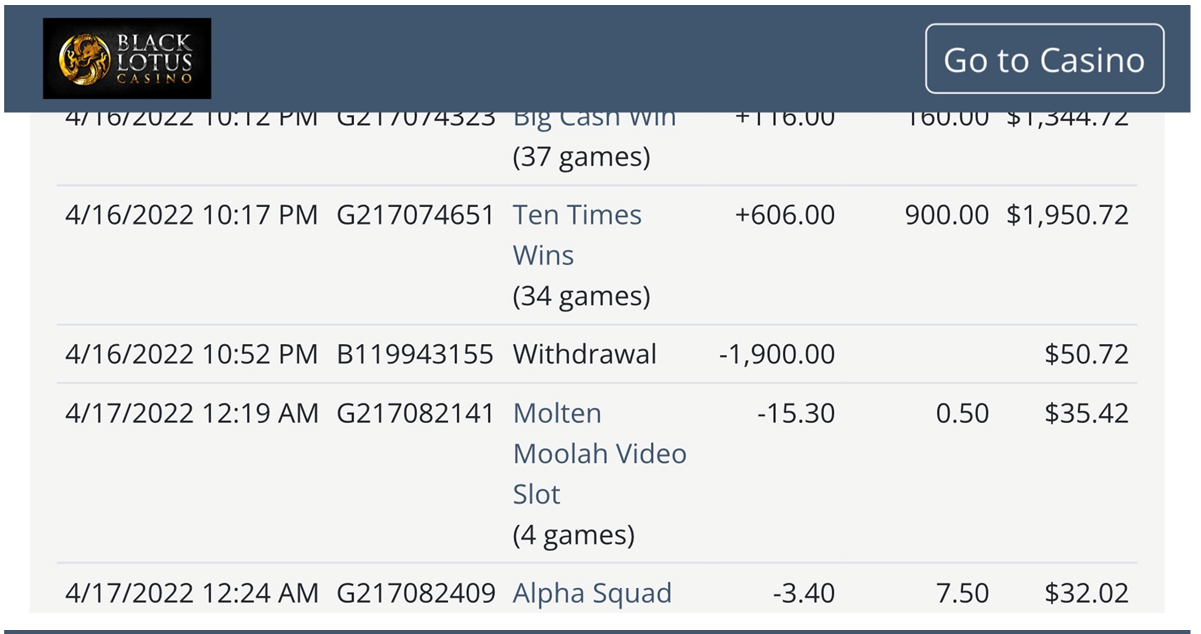Click the $50.72 balance after withdrawal
1201x634 pixels.
point(1086,354)
